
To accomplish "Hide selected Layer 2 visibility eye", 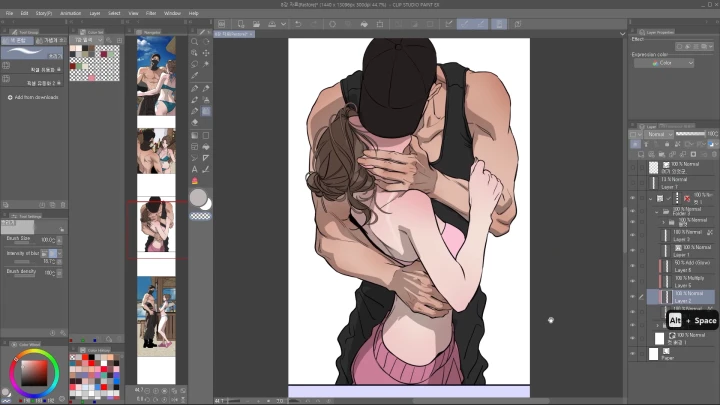I will 633,297.
